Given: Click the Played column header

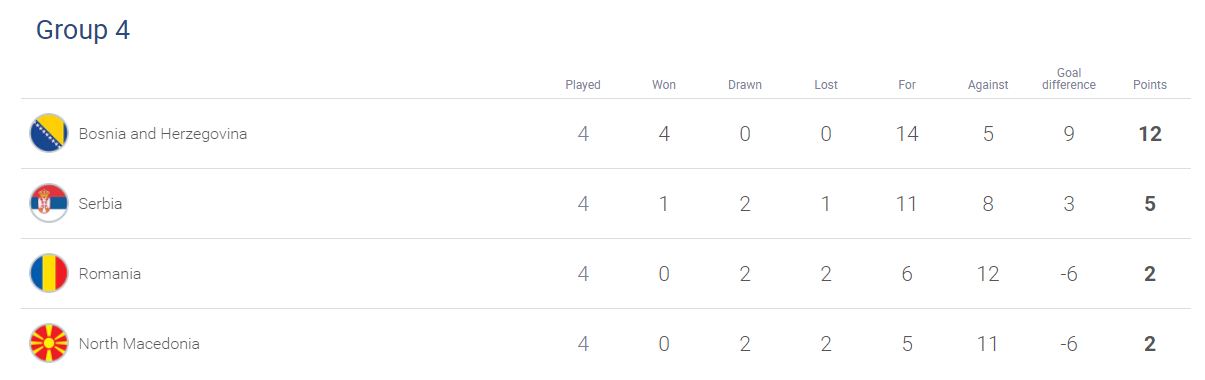Looking at the screenshot, I should (583, 85).
